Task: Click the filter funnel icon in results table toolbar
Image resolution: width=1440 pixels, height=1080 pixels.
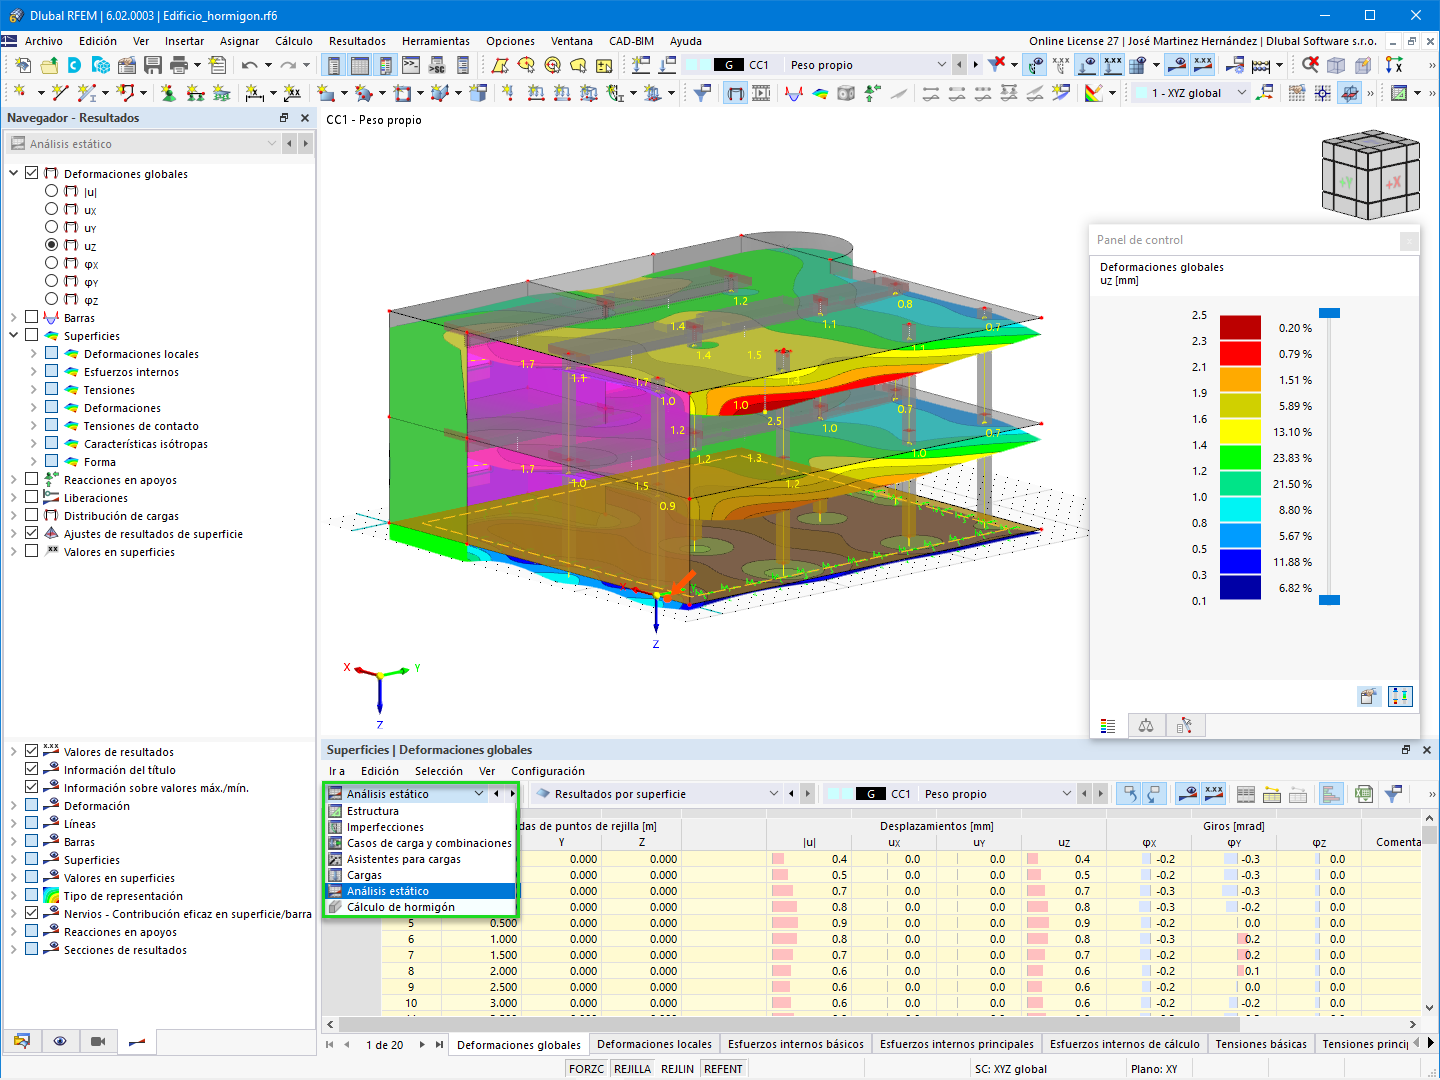Action: click(x=1392, y=794)
